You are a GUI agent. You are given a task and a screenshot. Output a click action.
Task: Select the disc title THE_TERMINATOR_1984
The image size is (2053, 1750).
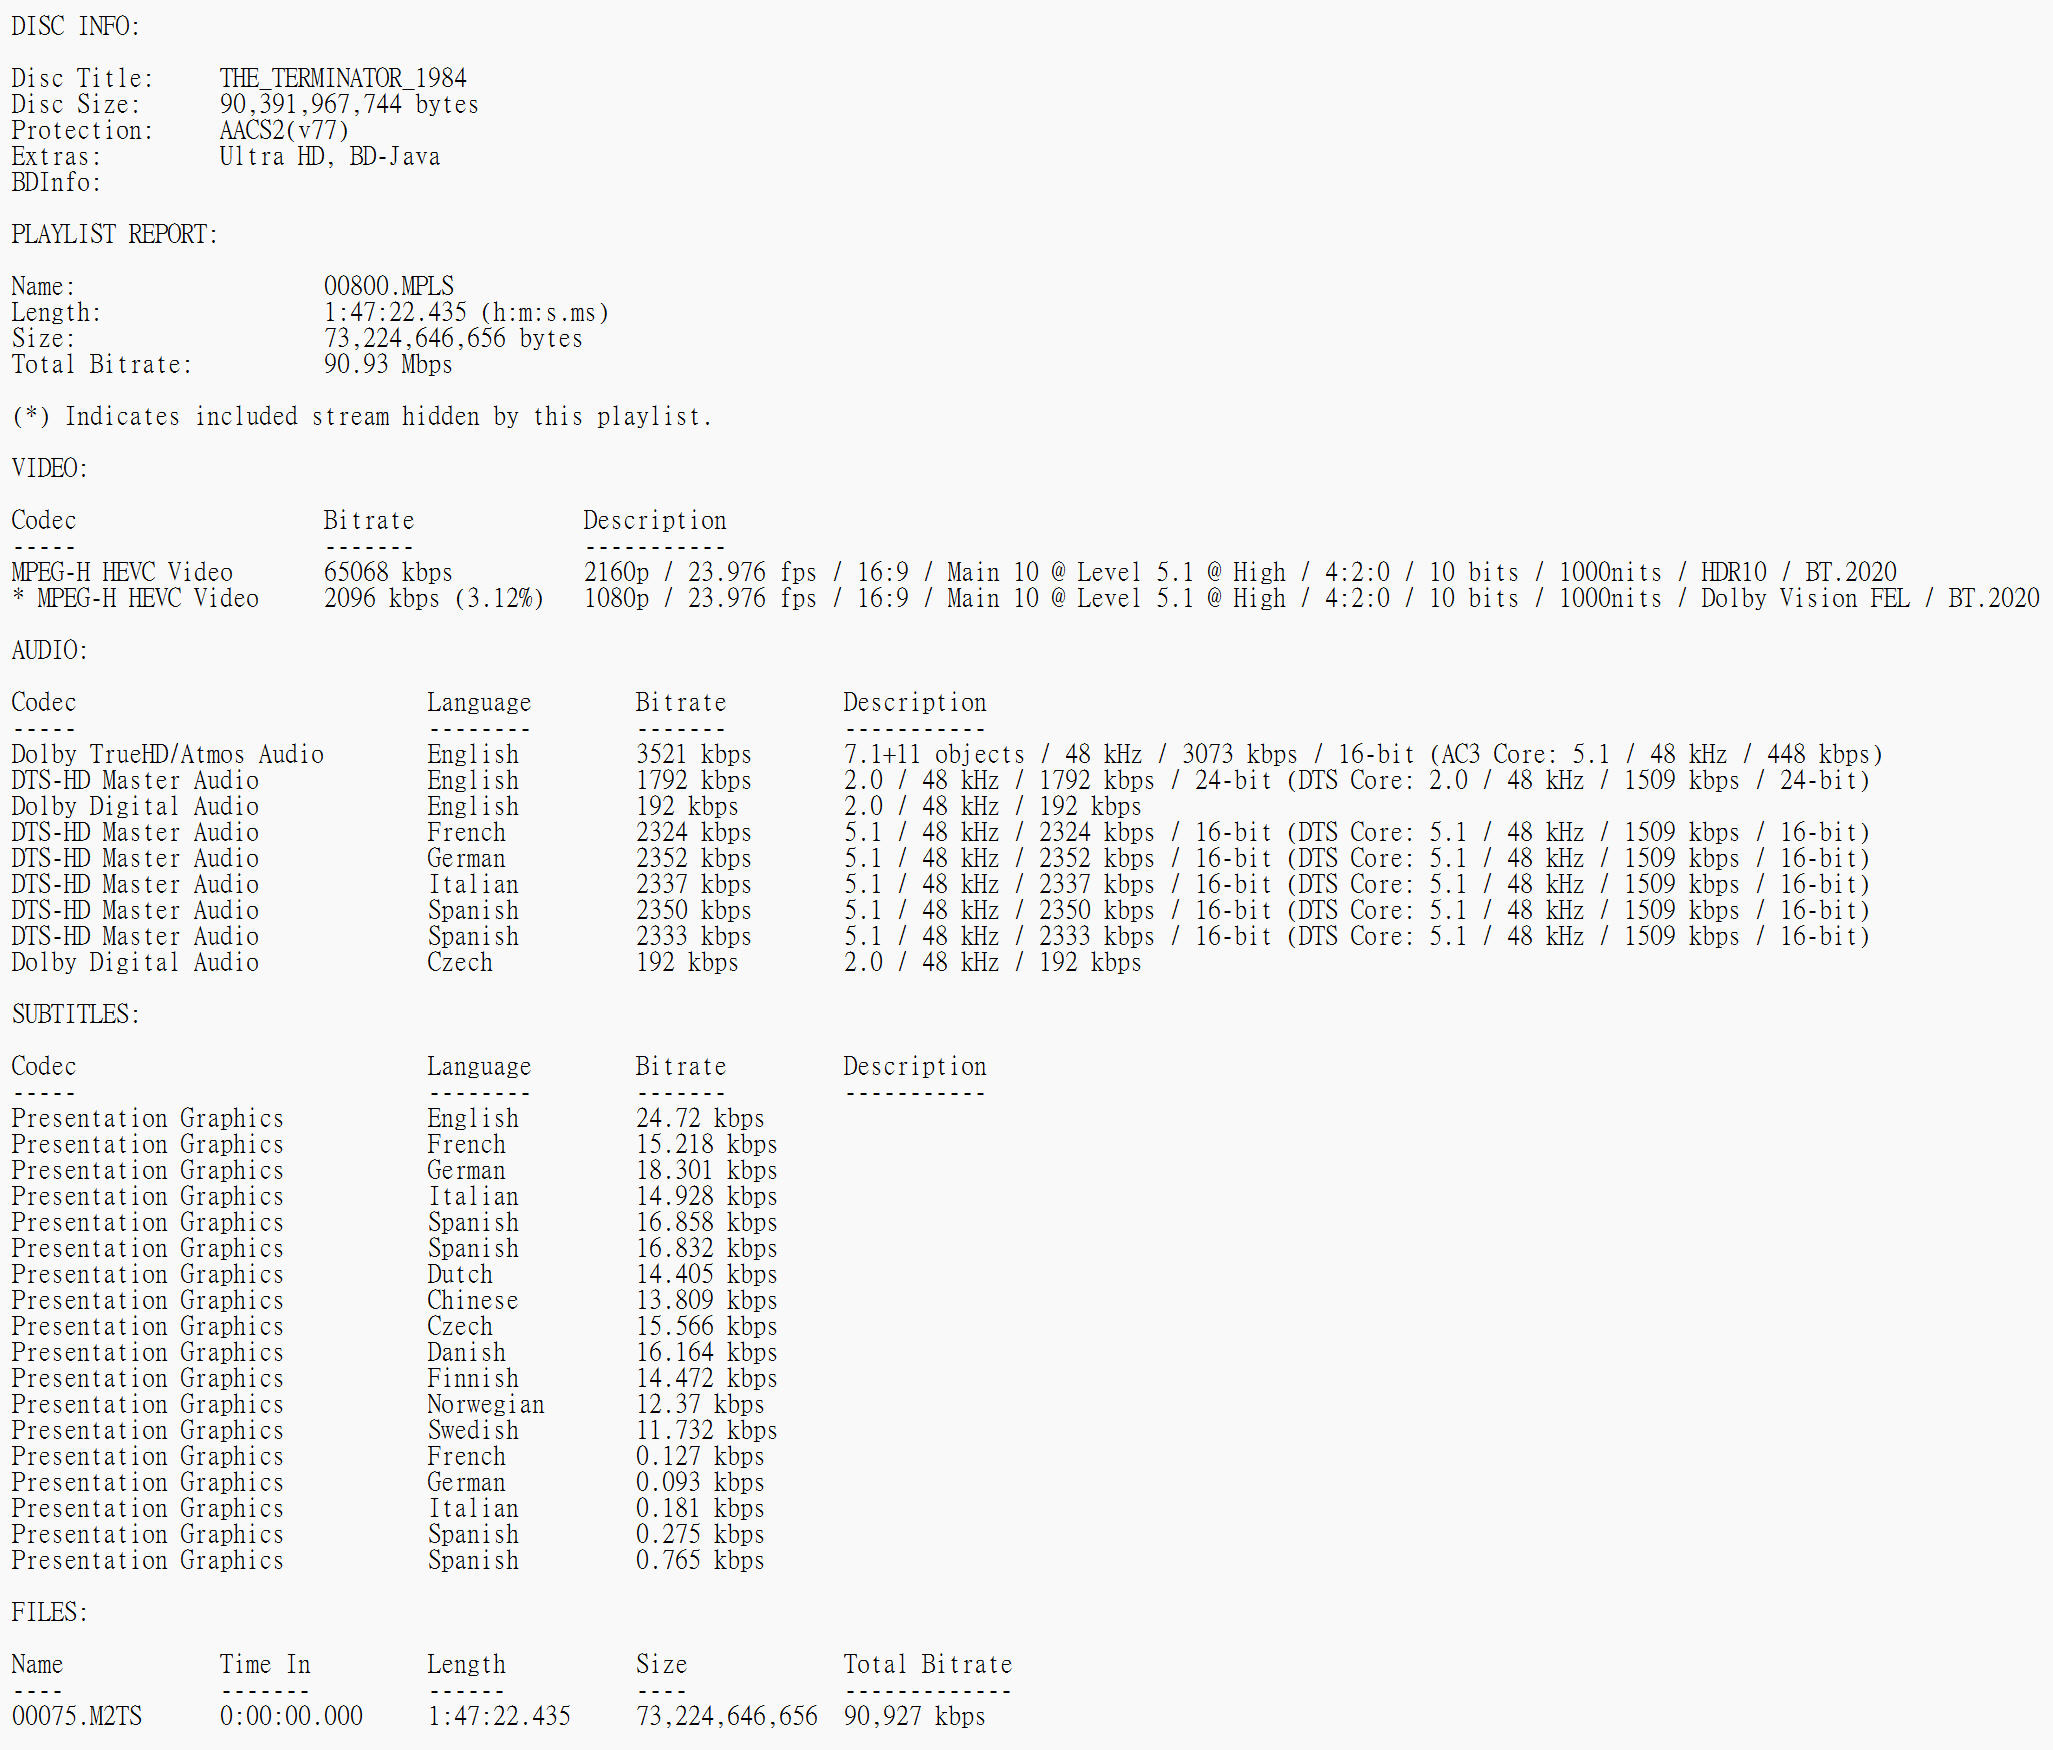click(343, 78)
